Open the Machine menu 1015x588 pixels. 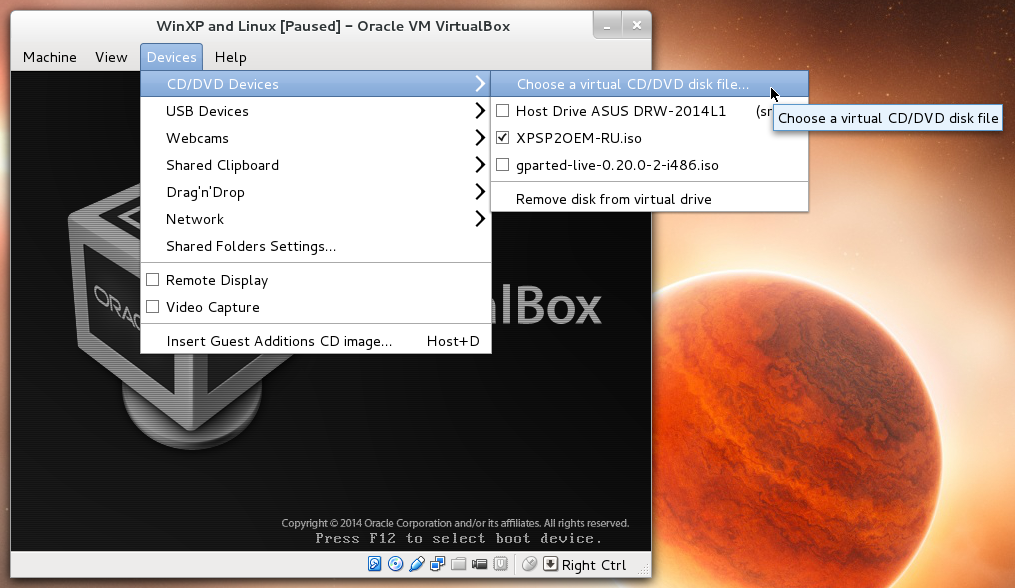(x=49, y=57)
